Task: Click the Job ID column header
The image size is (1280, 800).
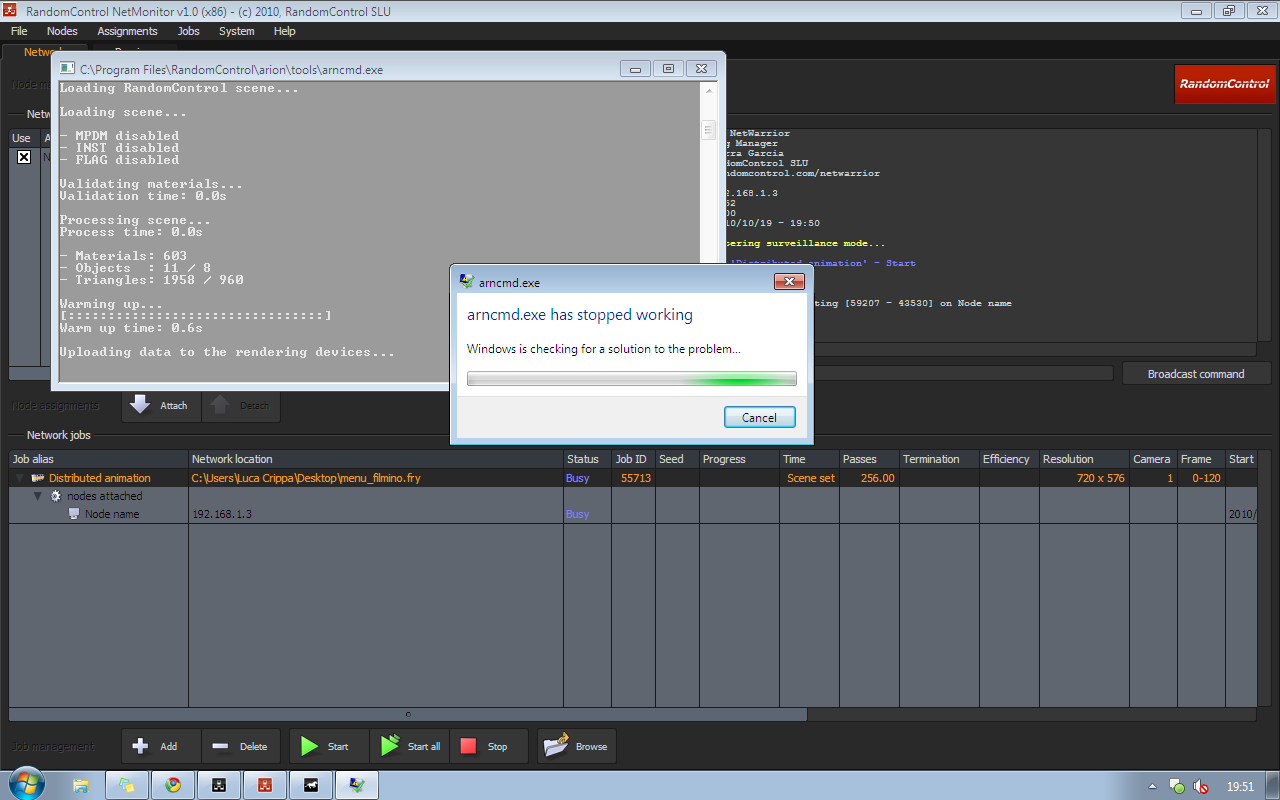Action: pyautogui.click(x=633, y=459)
